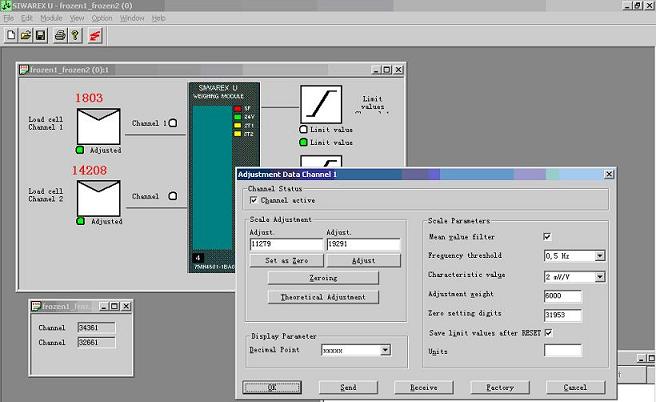Open the Characteristic value dropdown
656x402 pixels.
[600, 277]
